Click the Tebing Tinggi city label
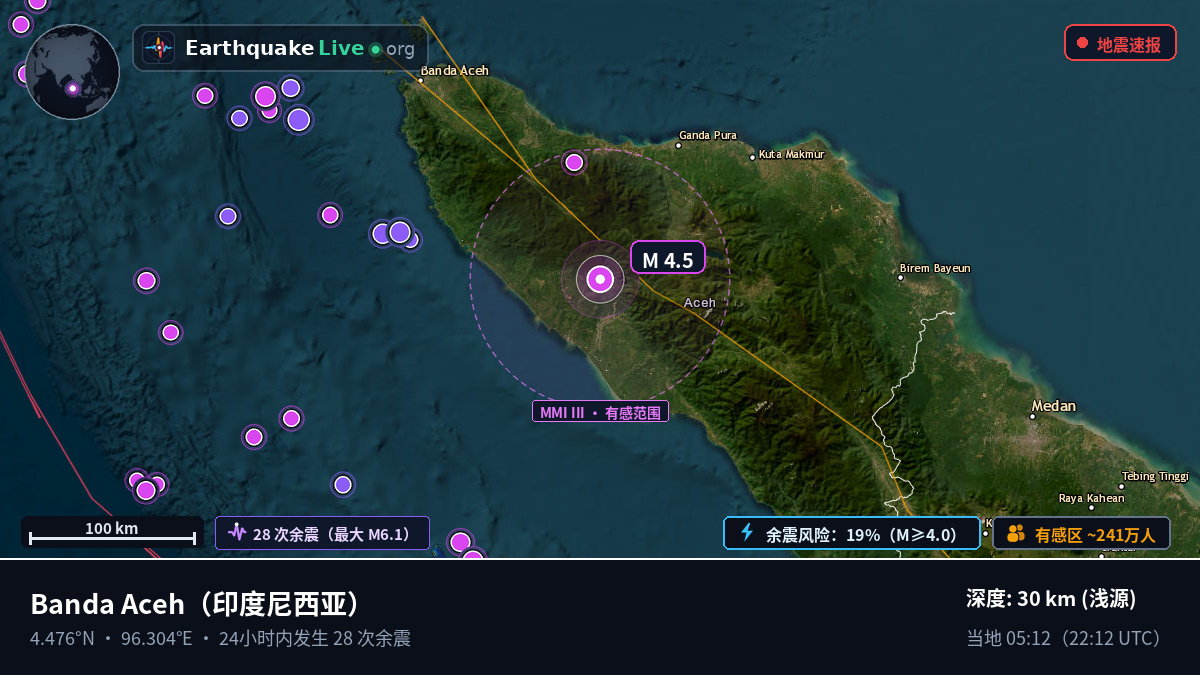Viewport: 1200px width, 675px height. [1155, 476]
